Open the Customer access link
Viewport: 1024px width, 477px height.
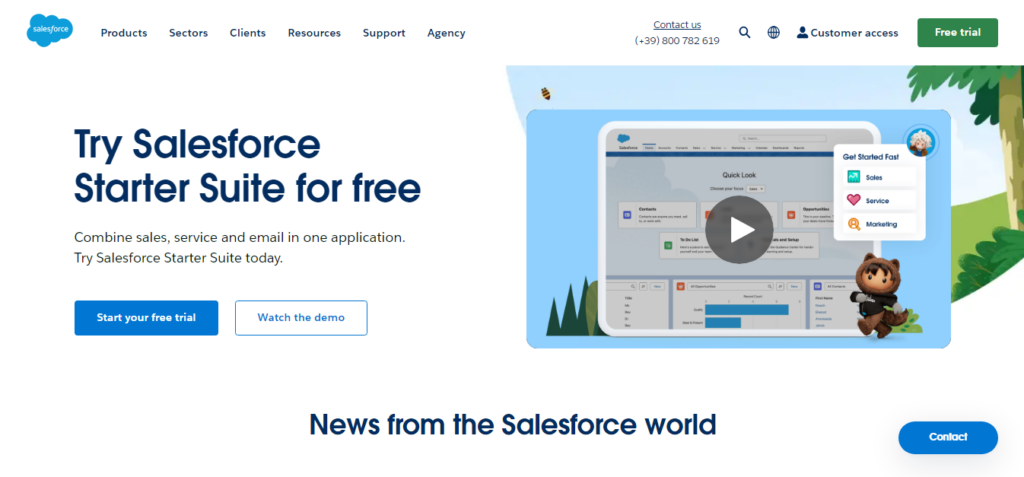[x=848, y=33]
